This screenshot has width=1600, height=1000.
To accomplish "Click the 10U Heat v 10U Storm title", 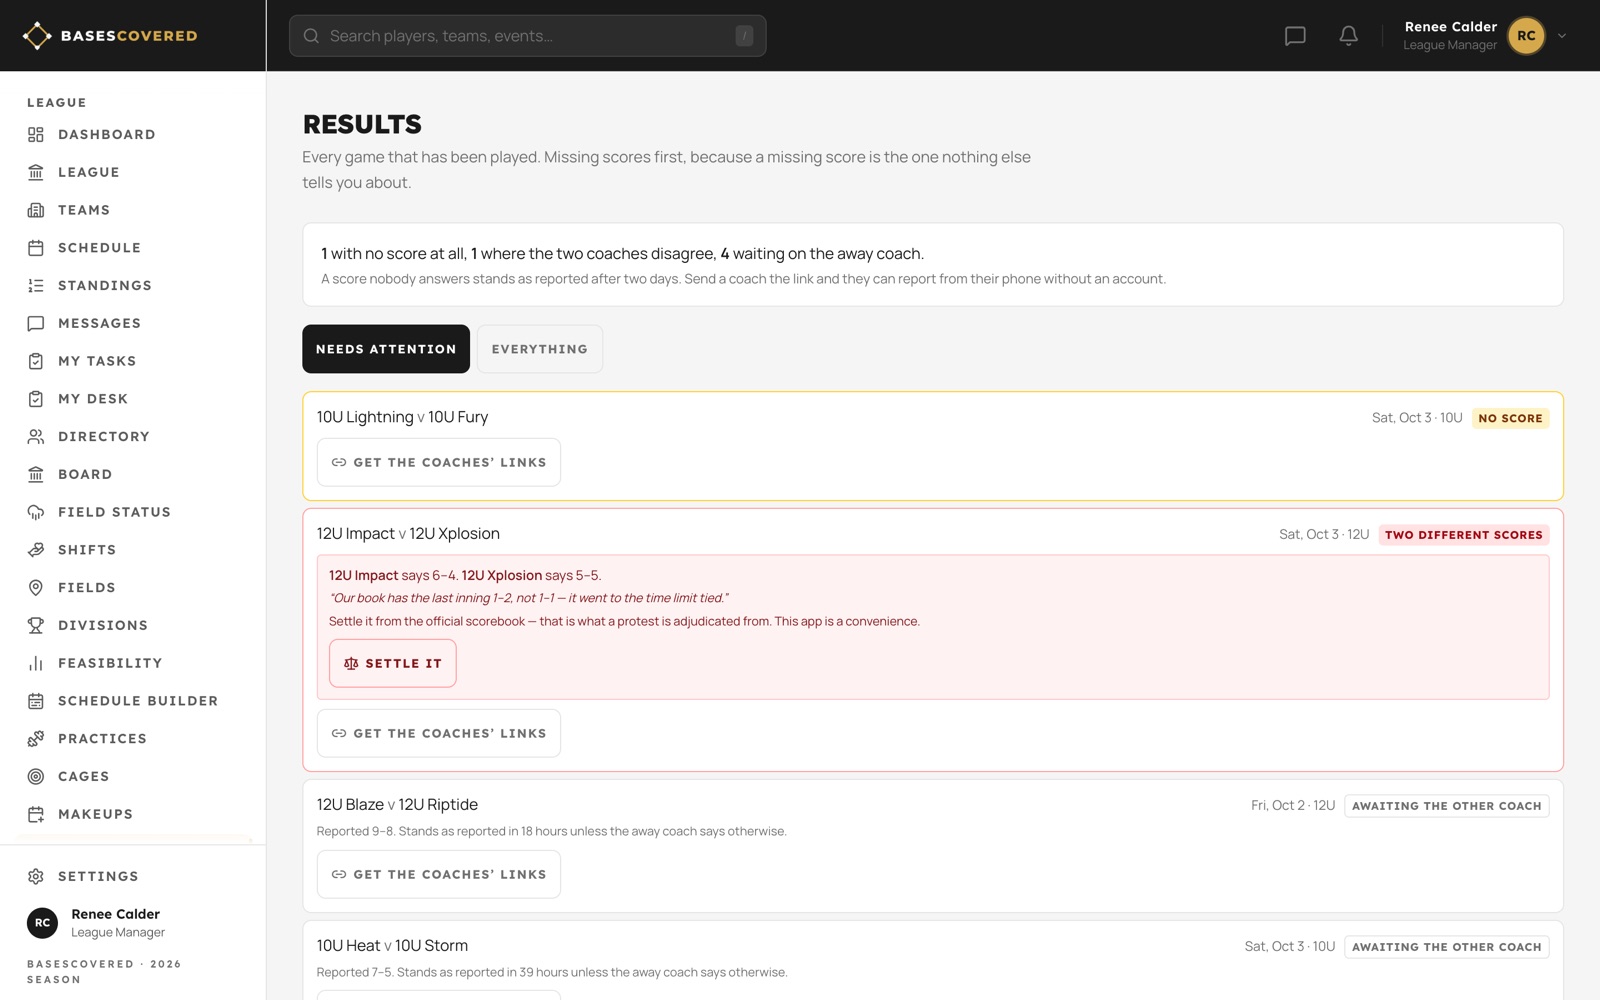I will click(x=392, y=946).
